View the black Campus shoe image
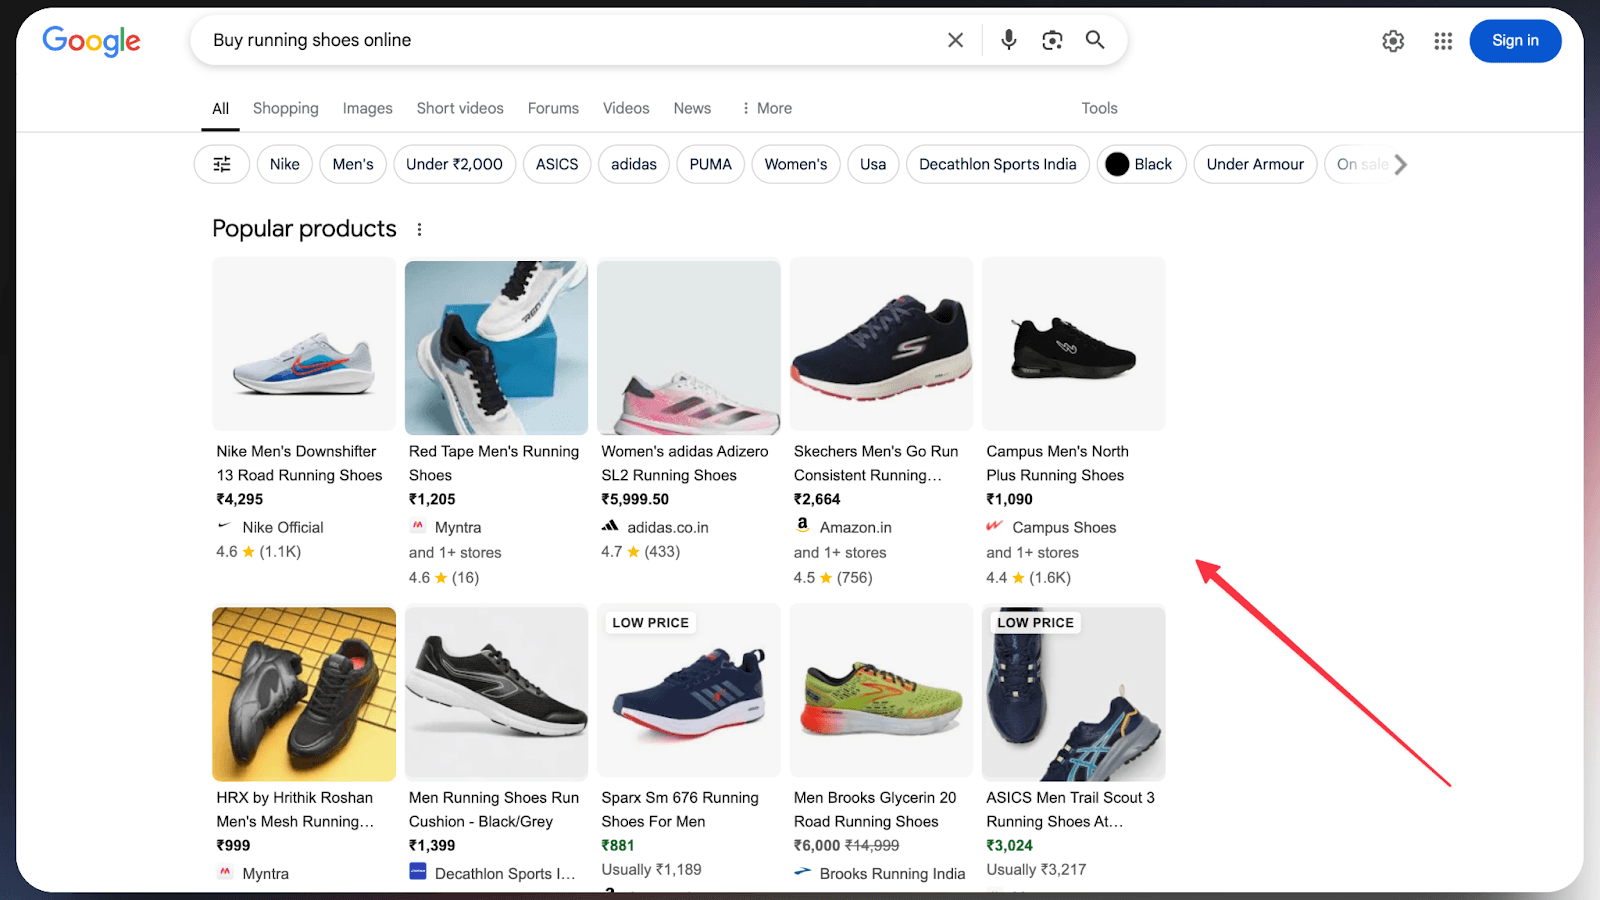Viewport: 1600px width, 900px height. pos(1074,345)
